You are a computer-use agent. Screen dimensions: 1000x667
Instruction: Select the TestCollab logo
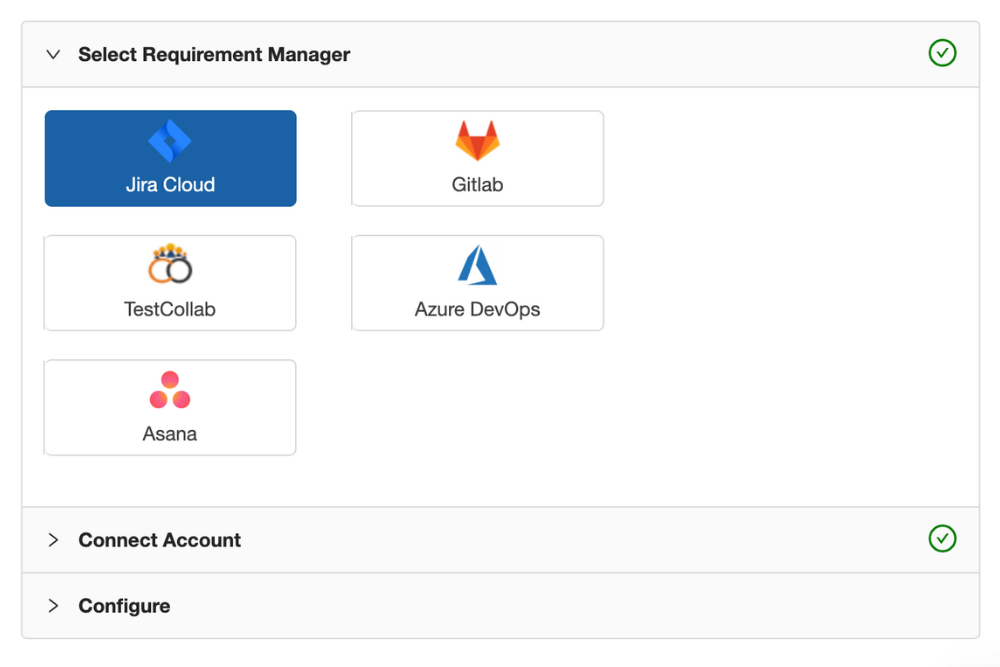click(x=170, y=265)
